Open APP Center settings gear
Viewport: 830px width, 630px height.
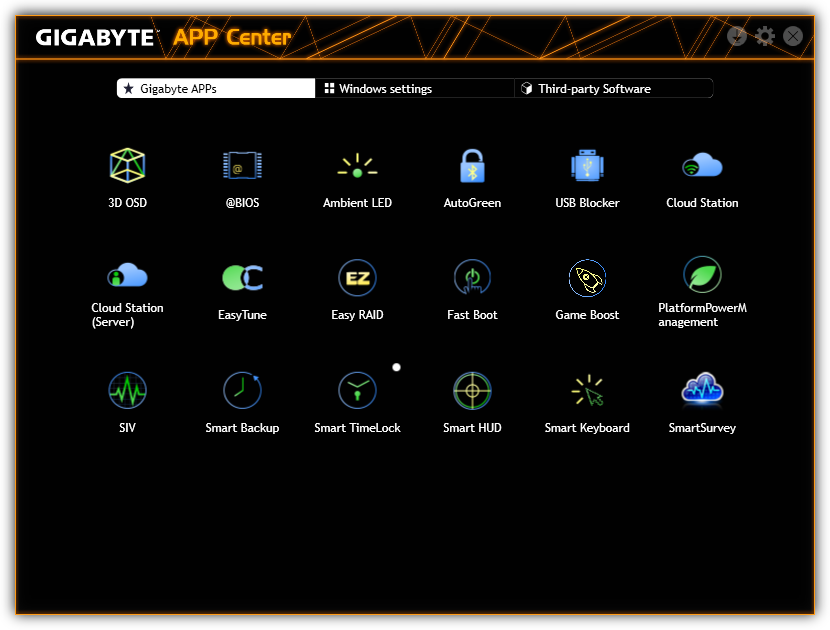[764, 36]
